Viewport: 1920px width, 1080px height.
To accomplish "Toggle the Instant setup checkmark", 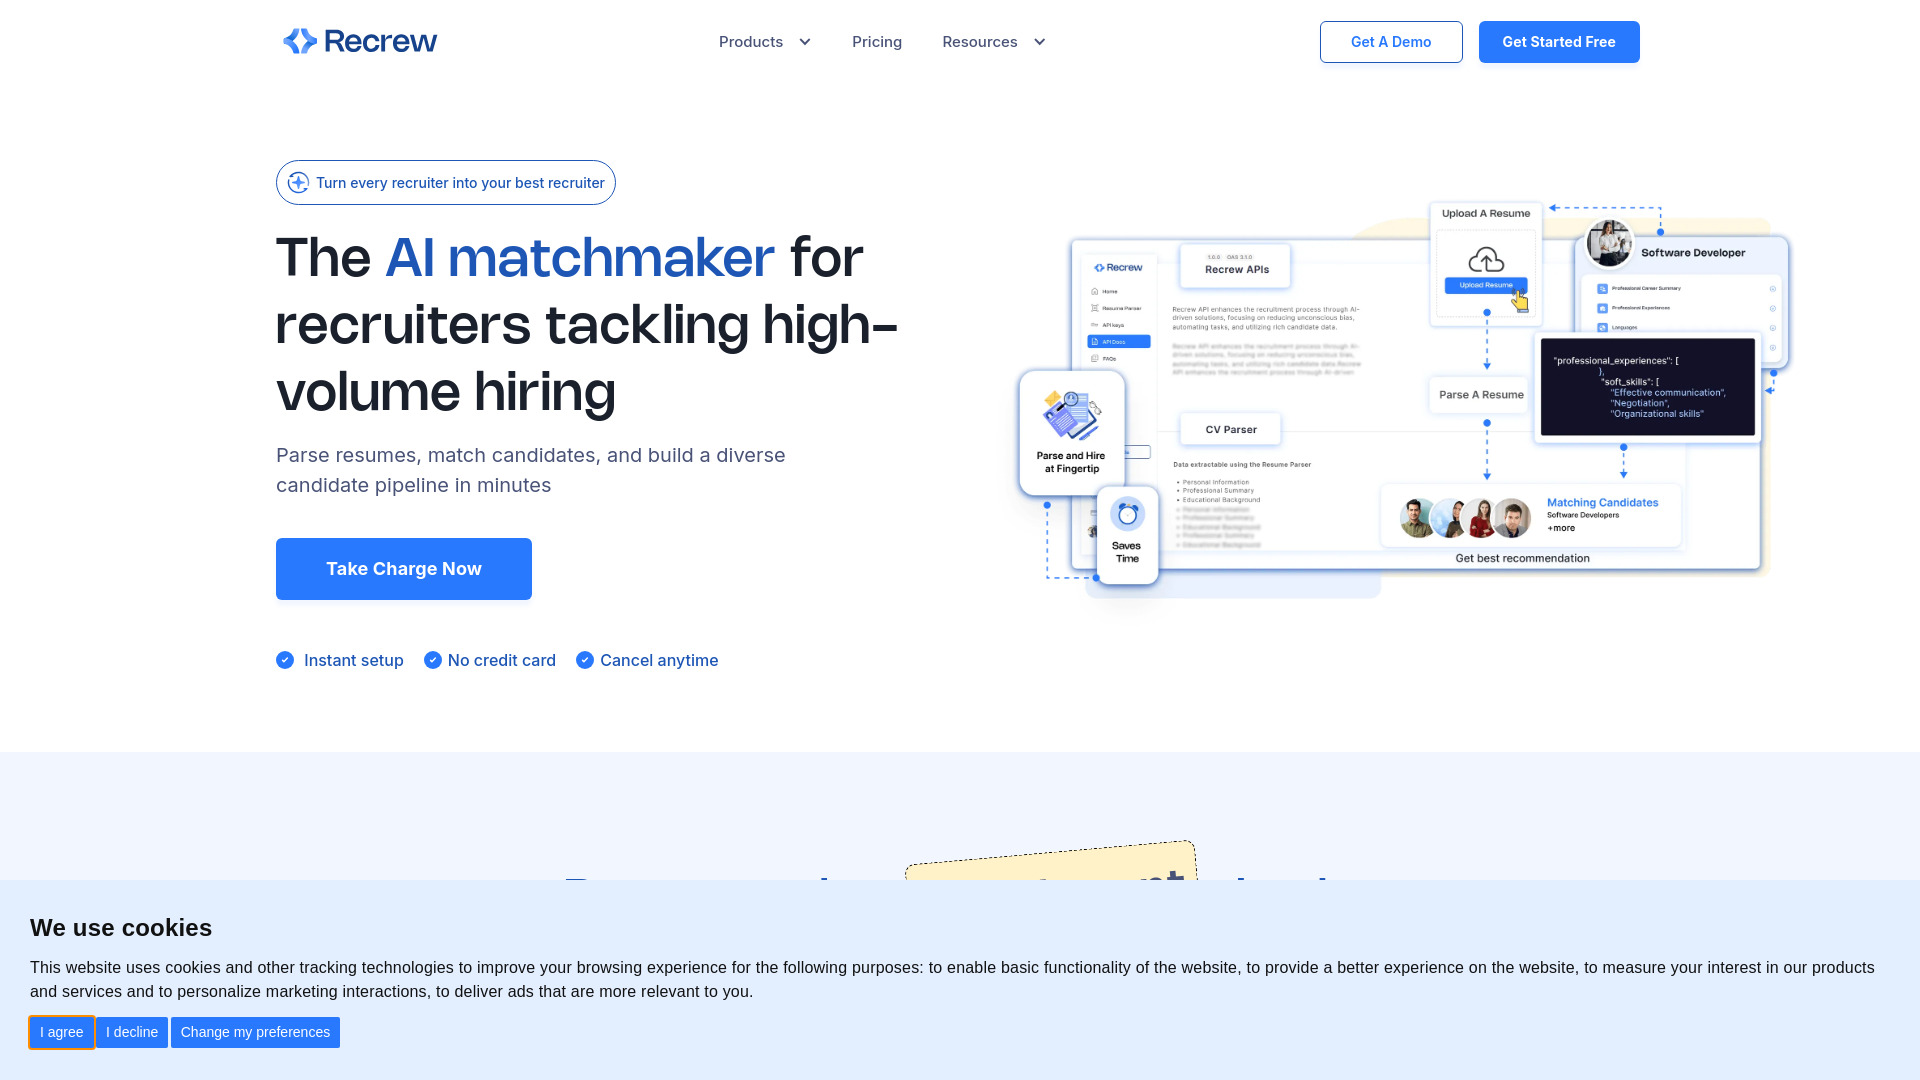I will [x=284, y=659].
